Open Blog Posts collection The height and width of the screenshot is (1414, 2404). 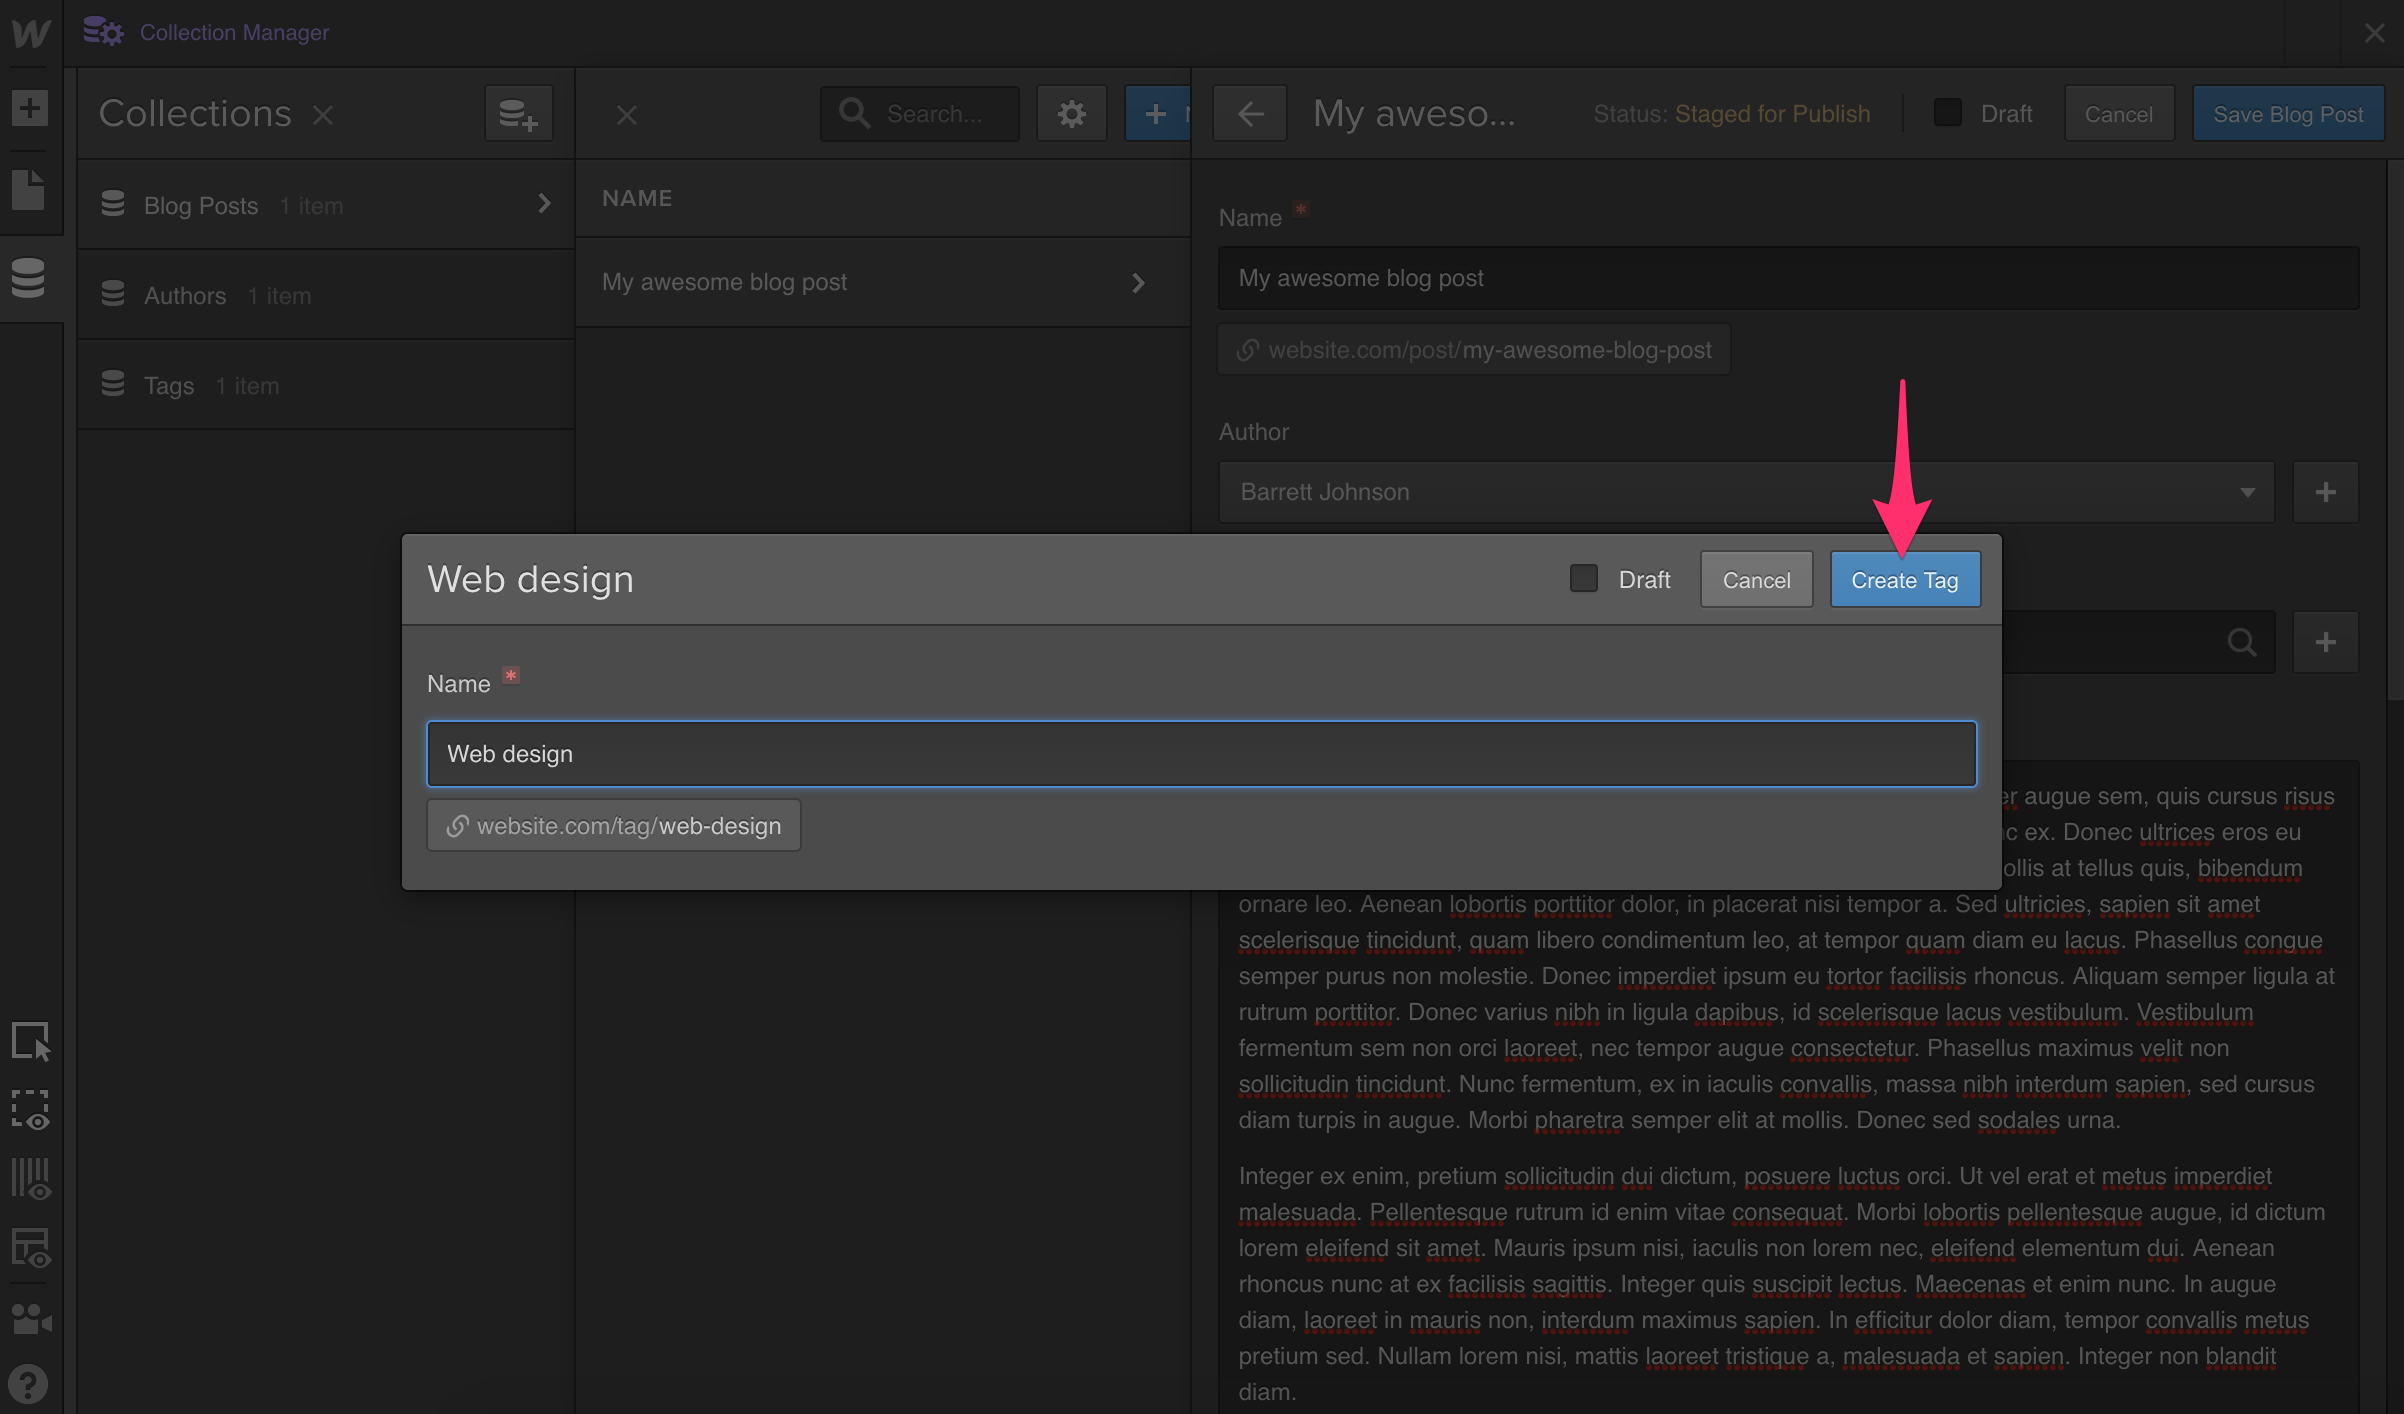(326, 205)
